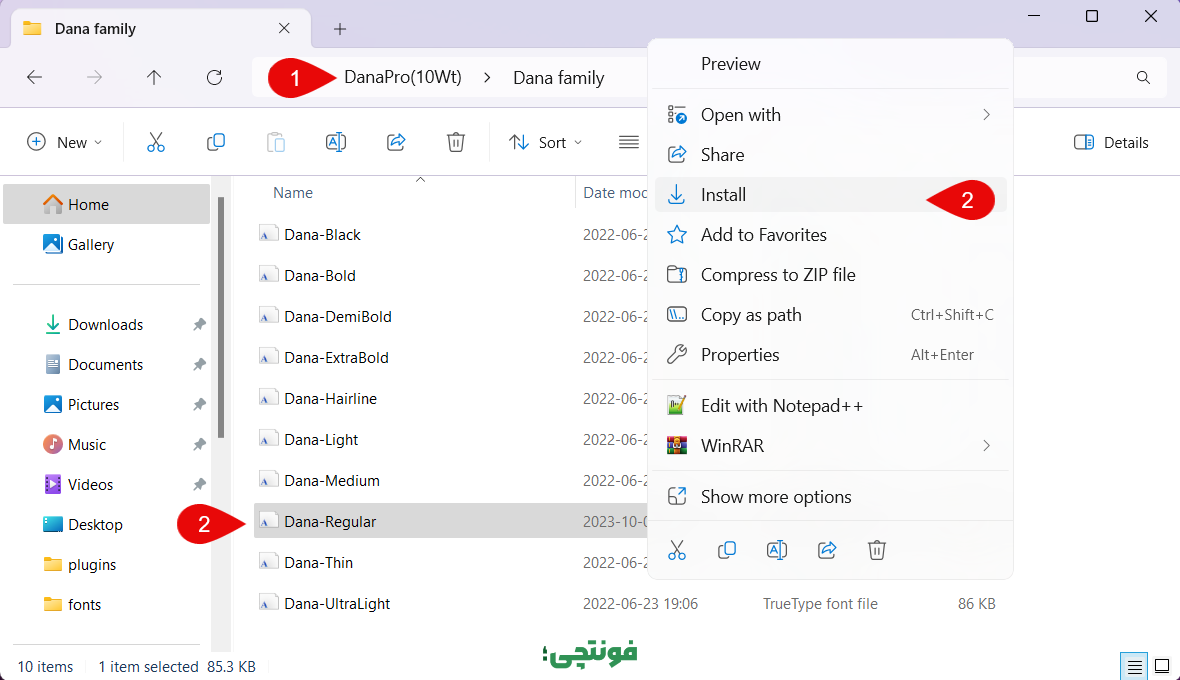Unpin Downloads from quick access
The image size is (1180, 680).
[x=199, y=324]
